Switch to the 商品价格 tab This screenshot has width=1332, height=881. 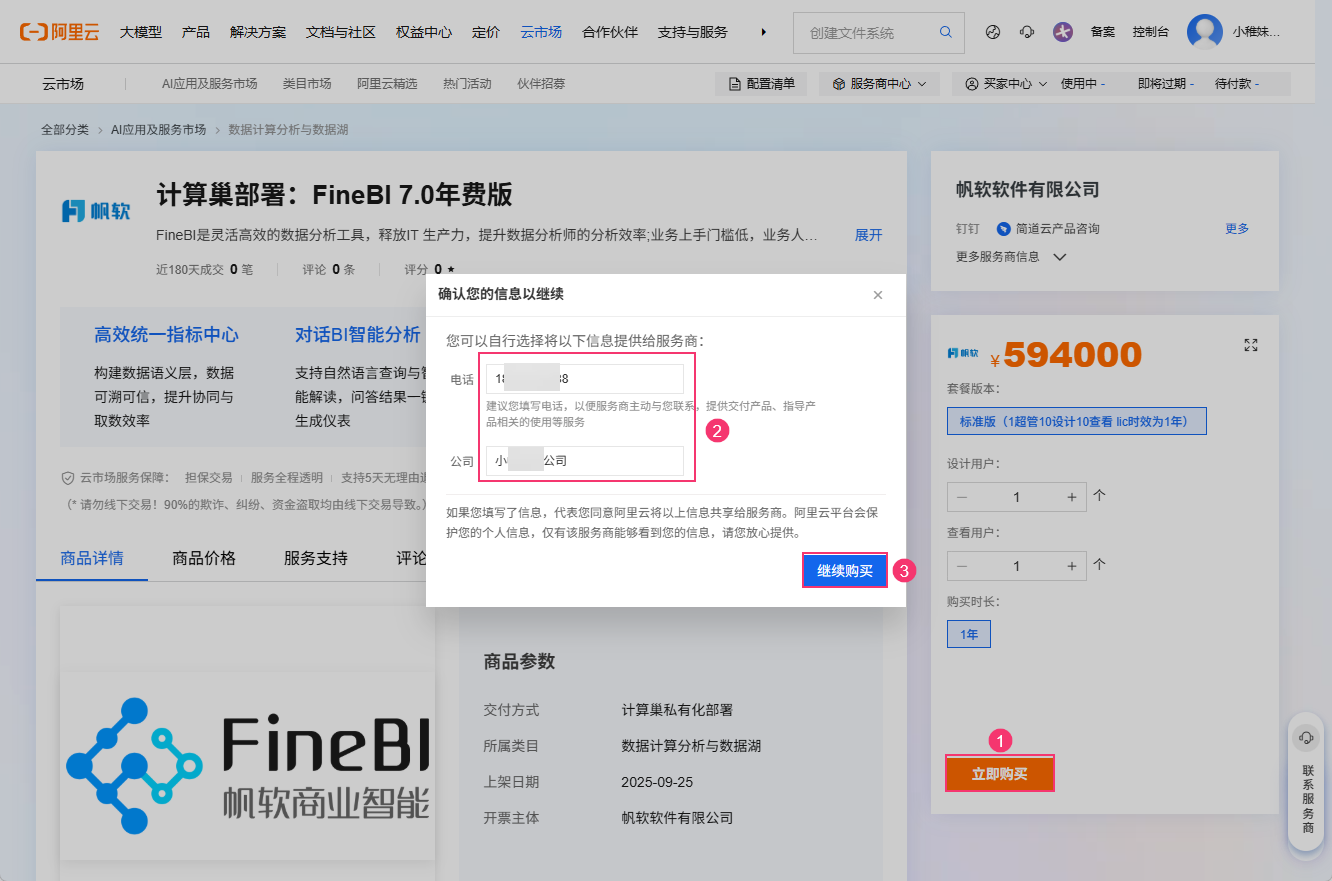(204, 558)
